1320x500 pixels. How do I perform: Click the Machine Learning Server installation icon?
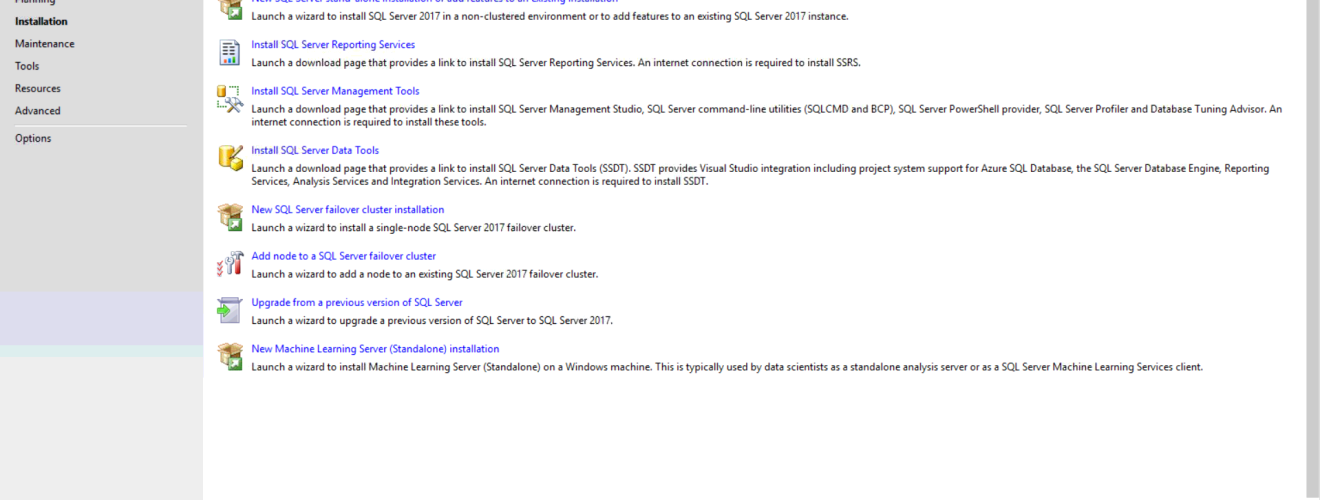click(x=230, y=357)
